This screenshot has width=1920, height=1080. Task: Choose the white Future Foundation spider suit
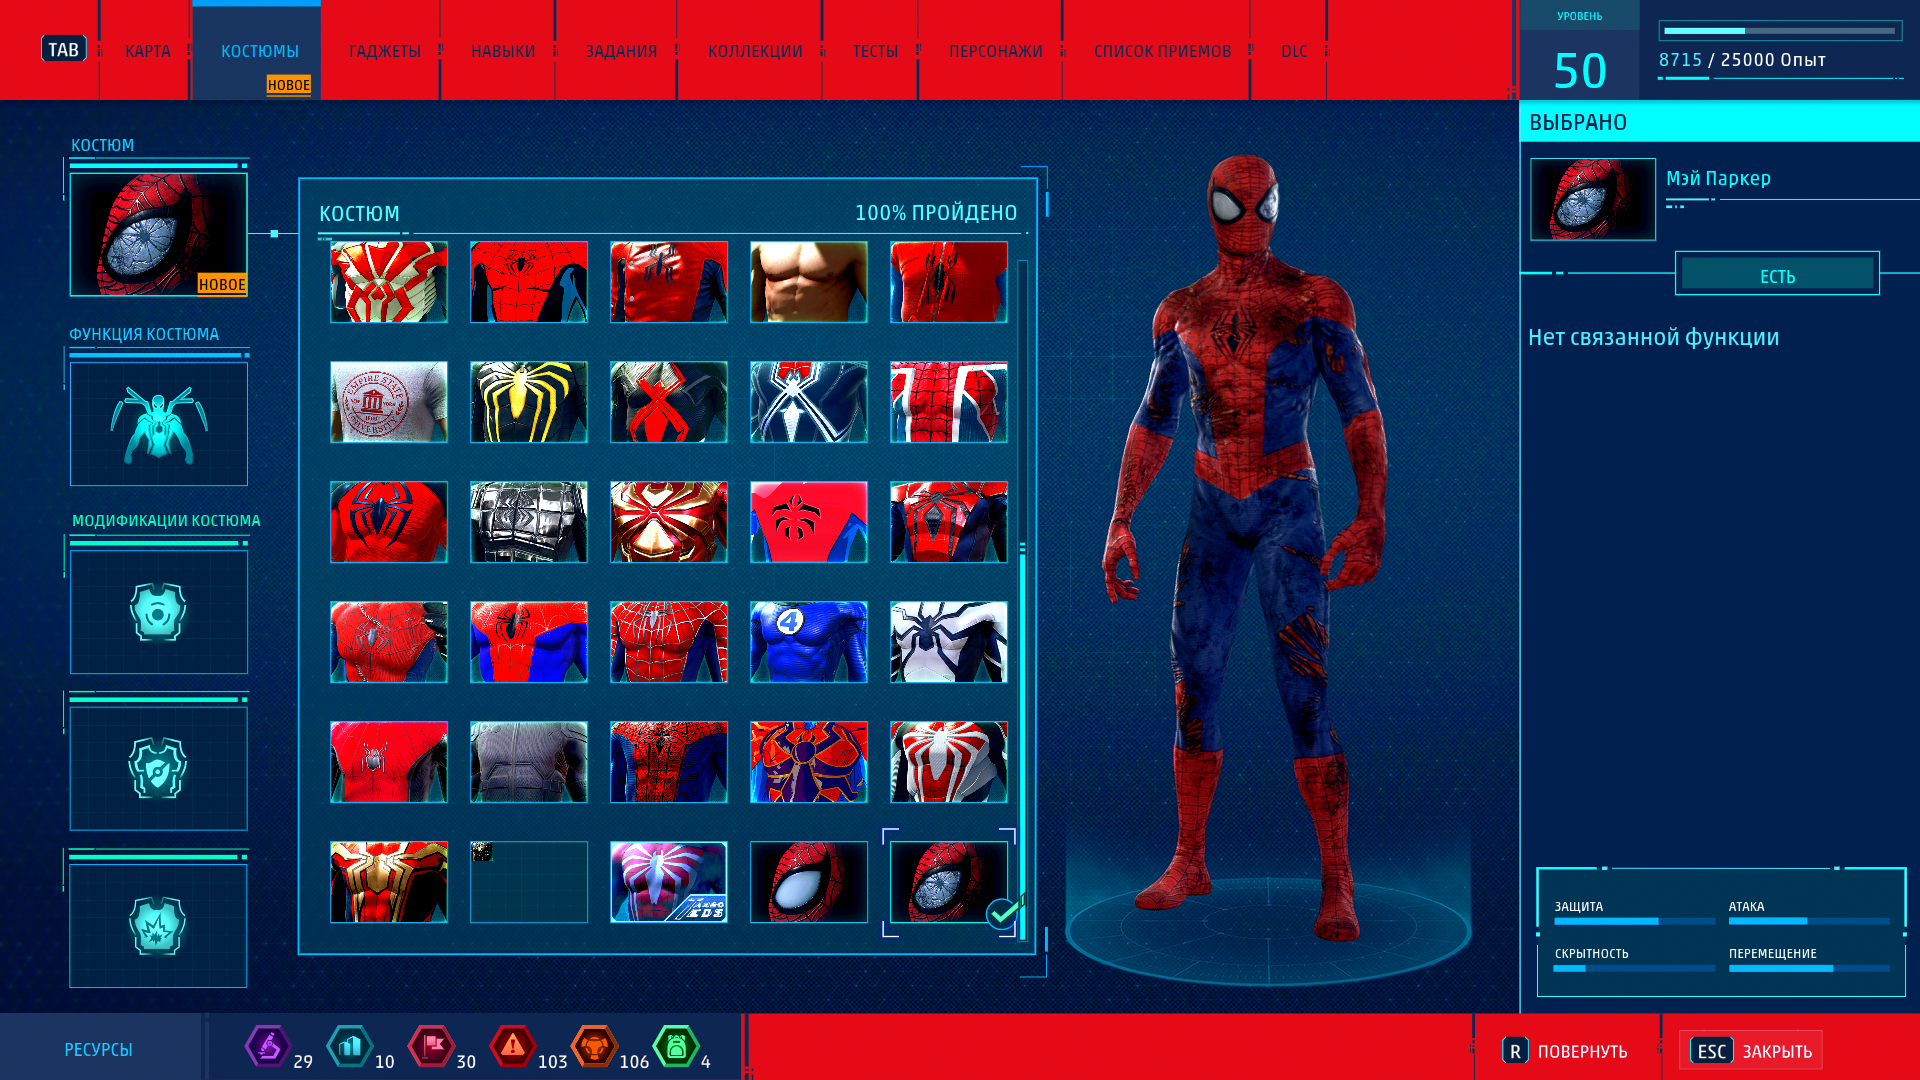948,642
